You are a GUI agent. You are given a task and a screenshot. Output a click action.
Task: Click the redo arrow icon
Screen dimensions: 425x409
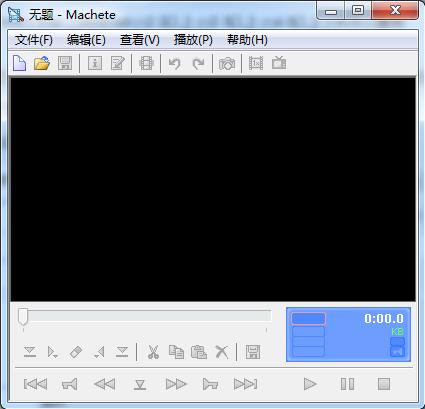pos(198,63)
